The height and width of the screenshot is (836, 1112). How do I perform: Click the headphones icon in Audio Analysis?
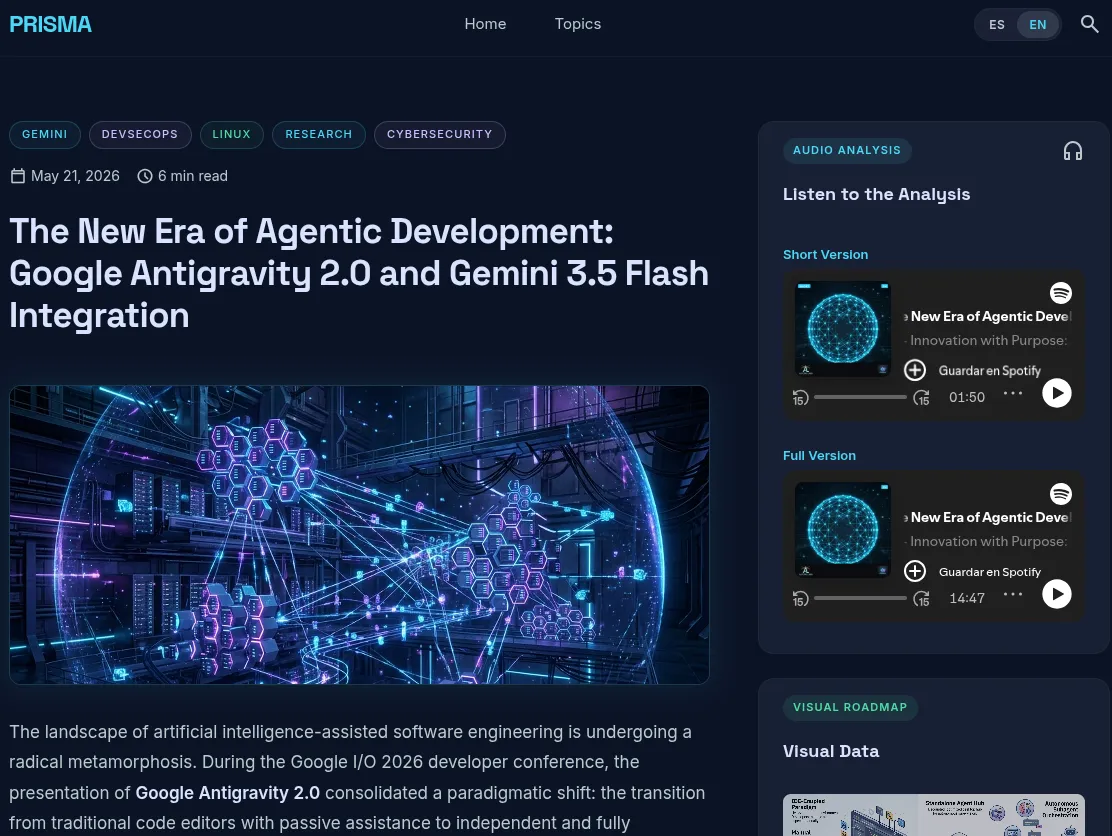(x=1072, y=150)
